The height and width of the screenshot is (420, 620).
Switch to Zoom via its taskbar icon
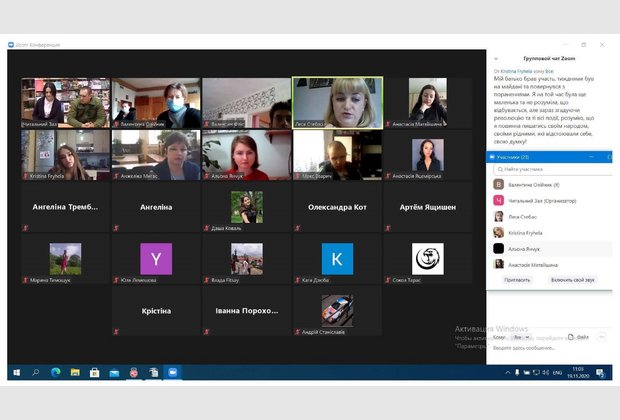tap(172, 372)
